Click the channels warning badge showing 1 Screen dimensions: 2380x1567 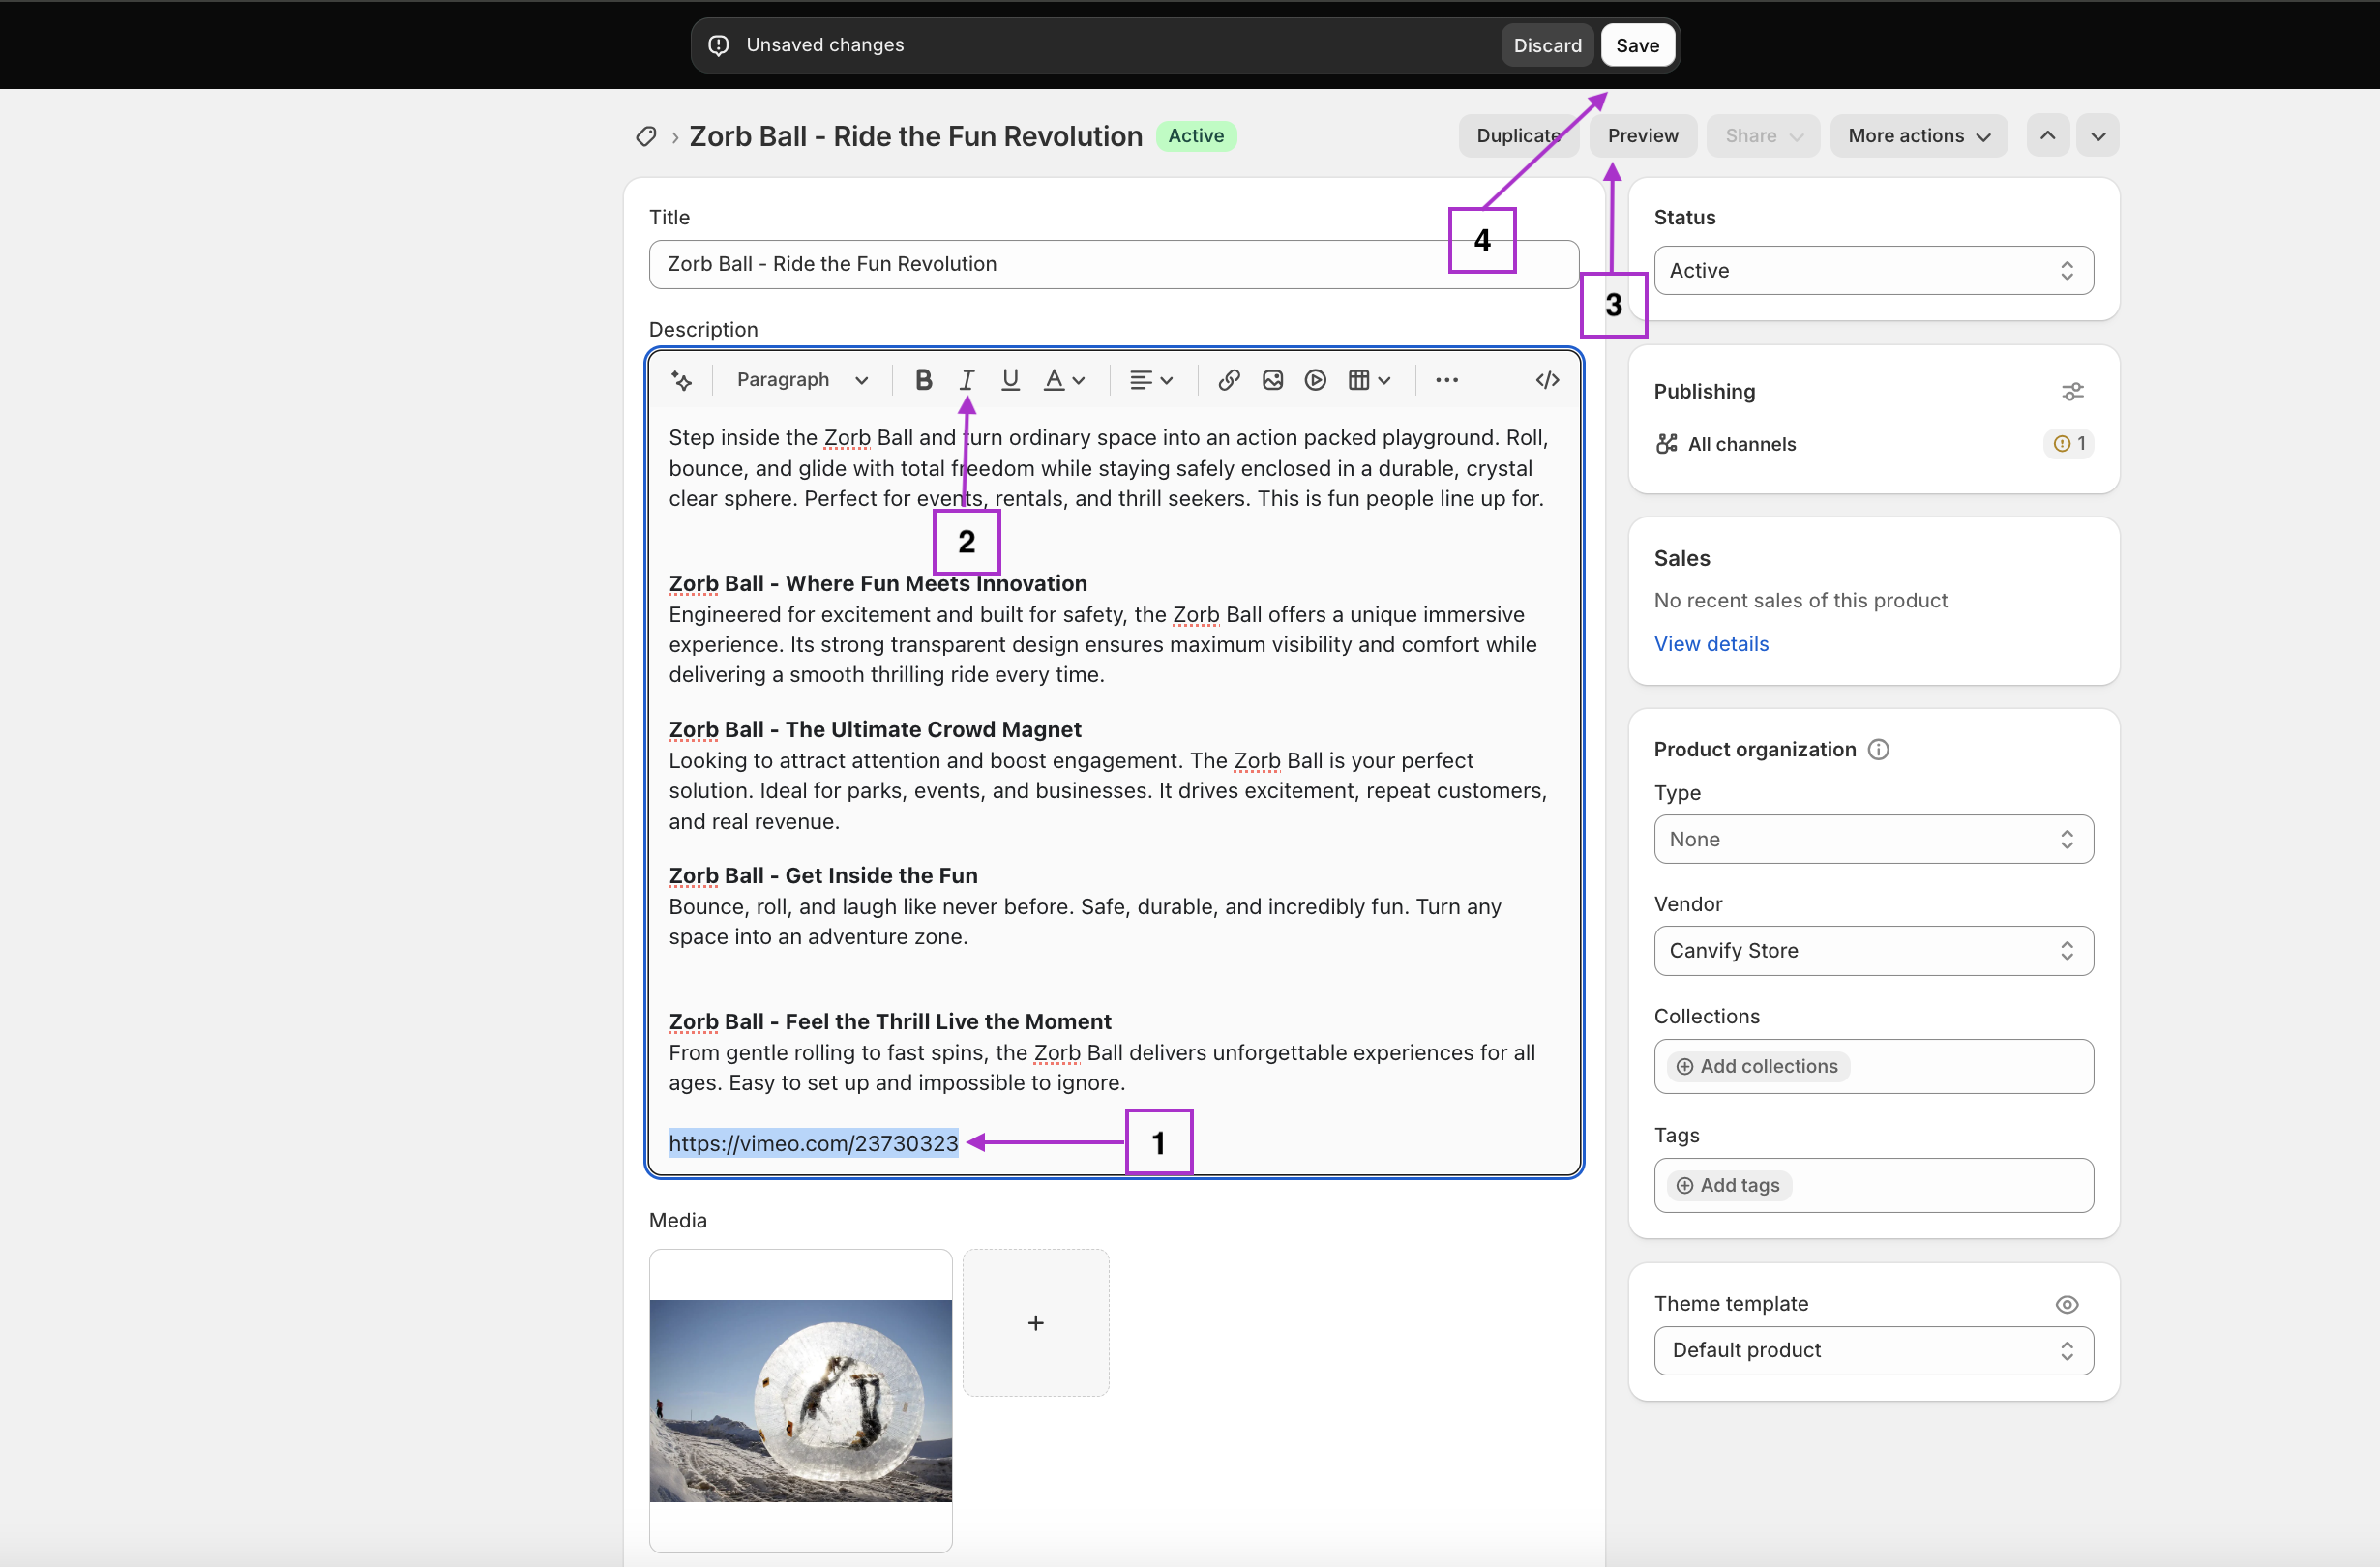(2069, 444)
